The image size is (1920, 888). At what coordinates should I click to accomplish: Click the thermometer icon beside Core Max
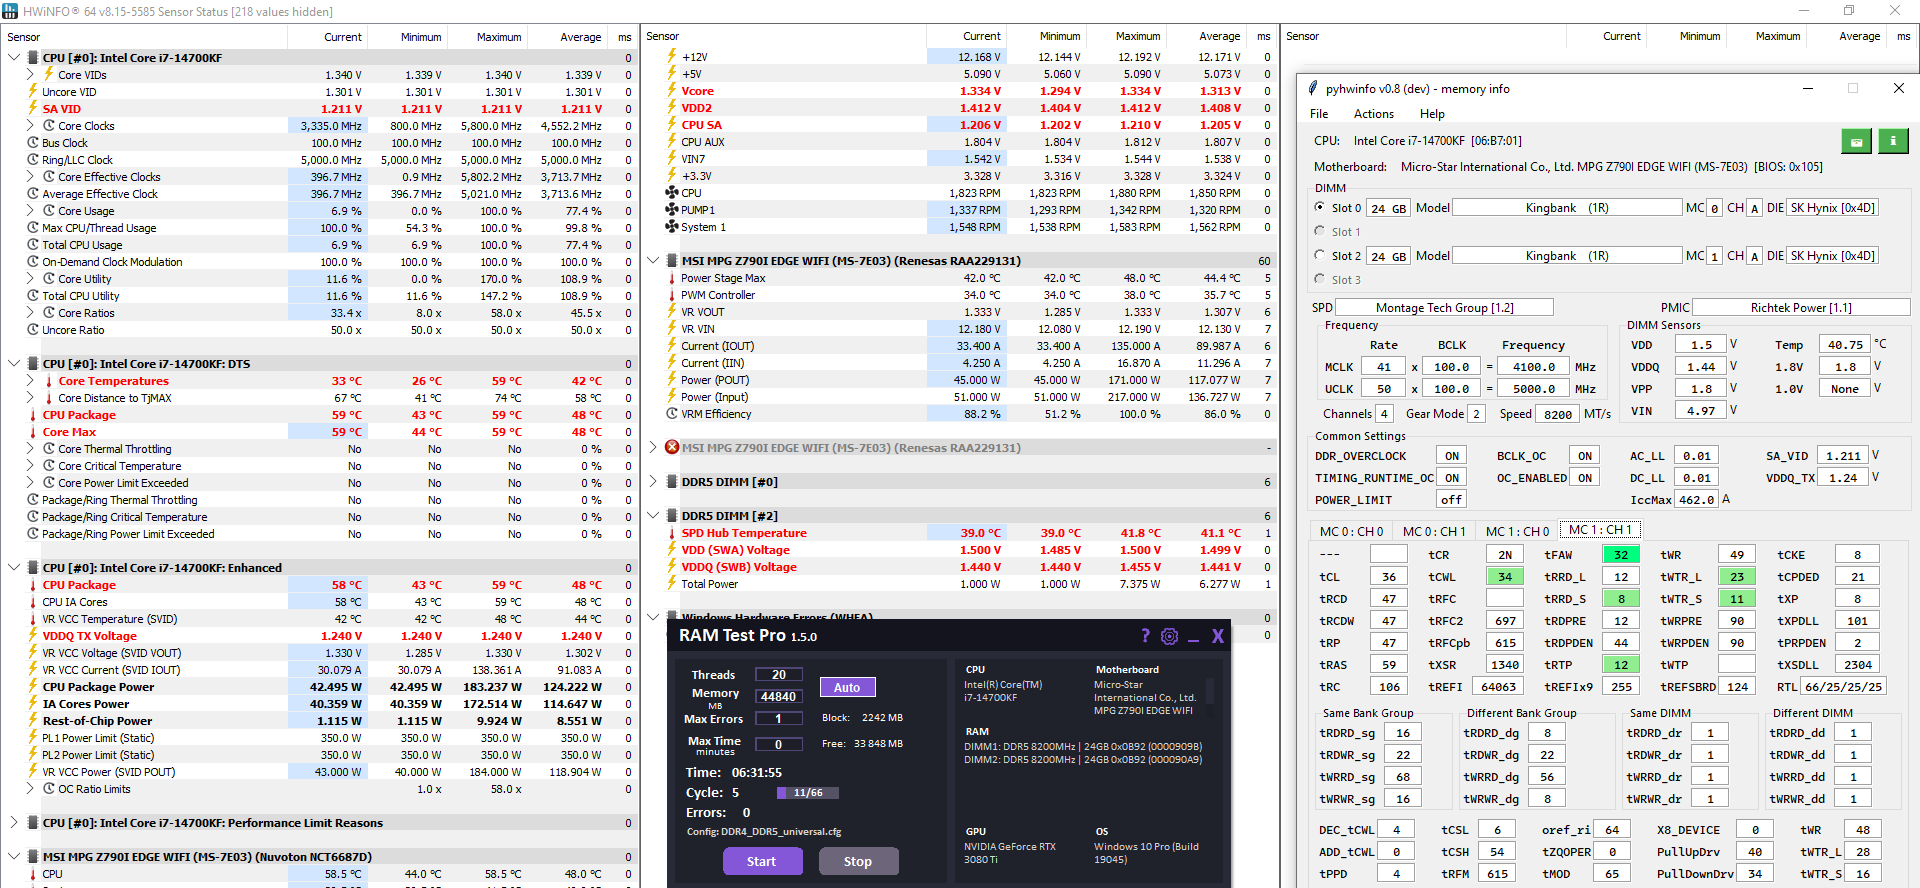33,432
